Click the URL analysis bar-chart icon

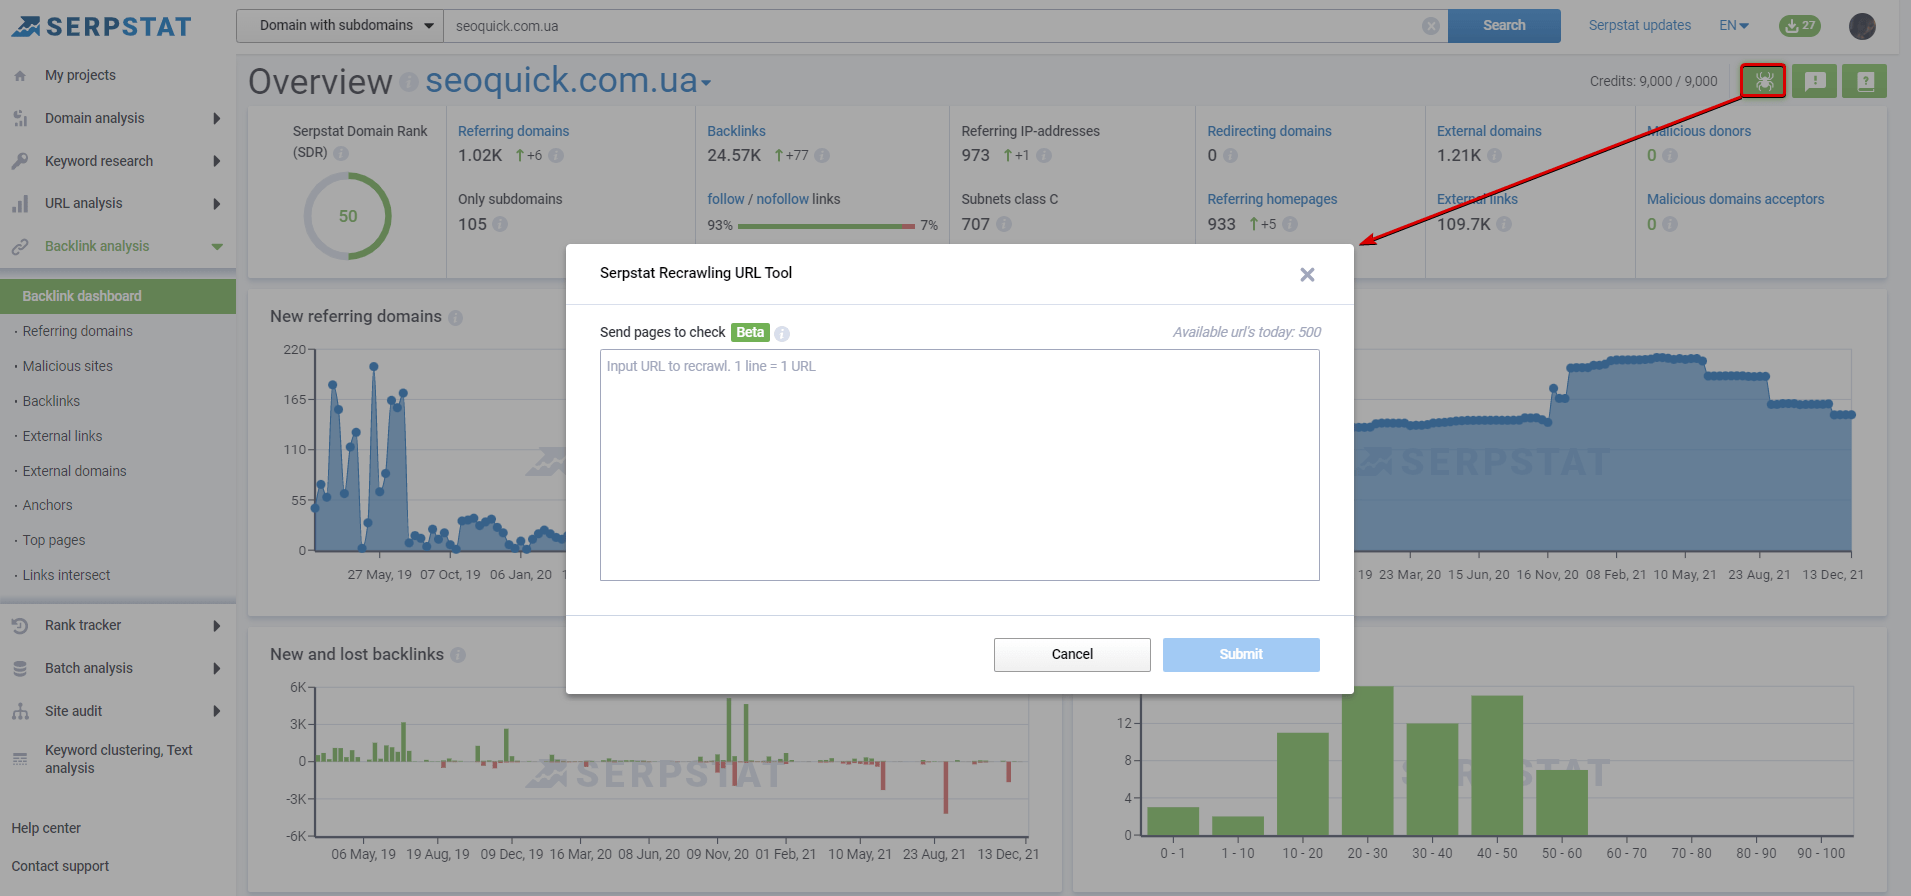(x=20, y=204)
